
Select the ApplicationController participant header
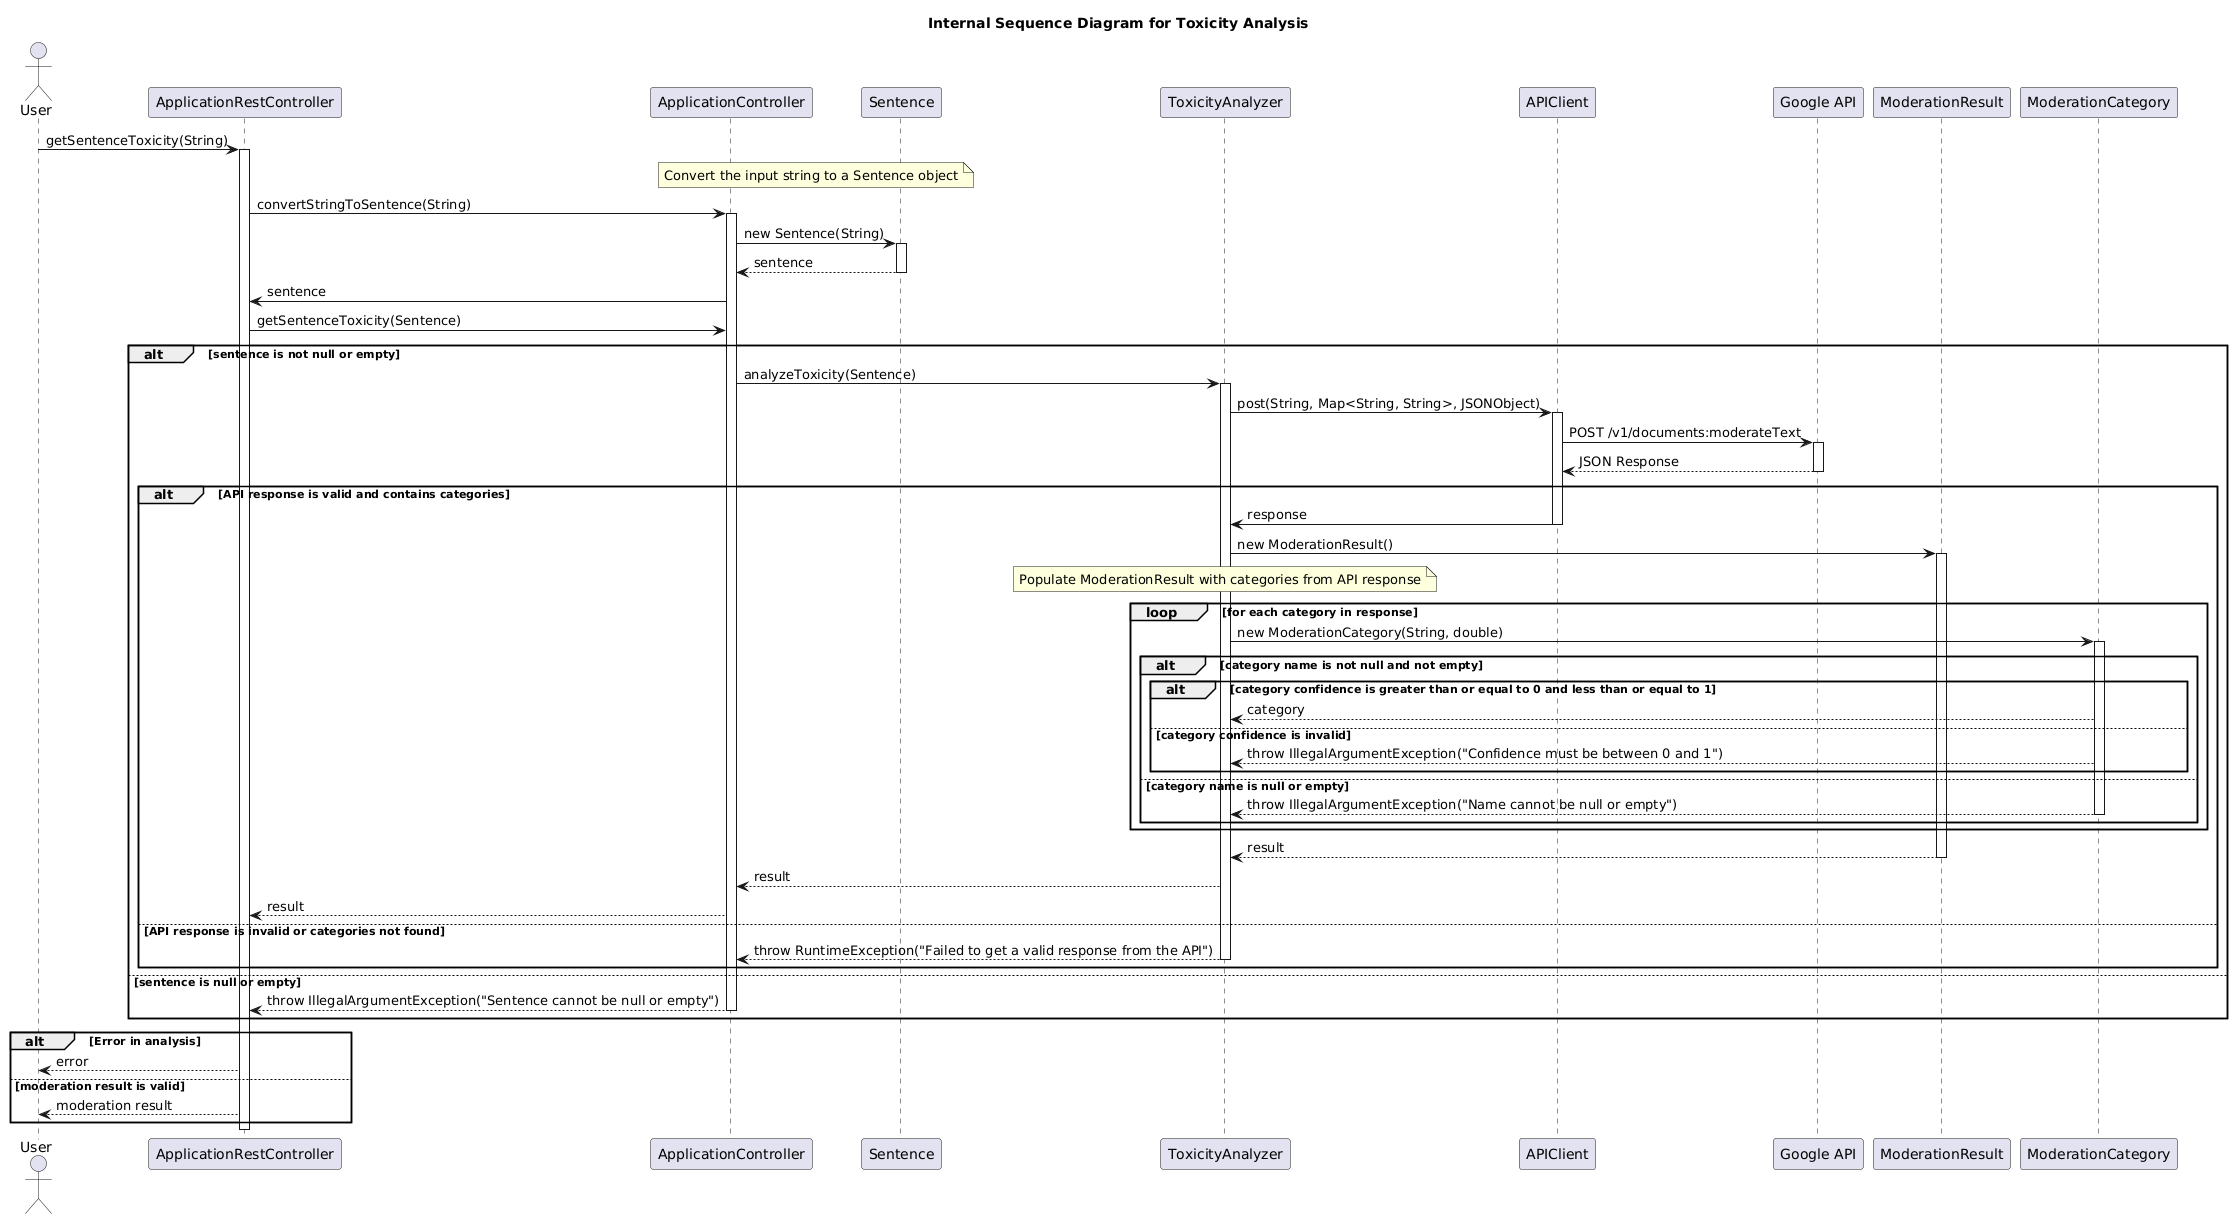[731, 102]
